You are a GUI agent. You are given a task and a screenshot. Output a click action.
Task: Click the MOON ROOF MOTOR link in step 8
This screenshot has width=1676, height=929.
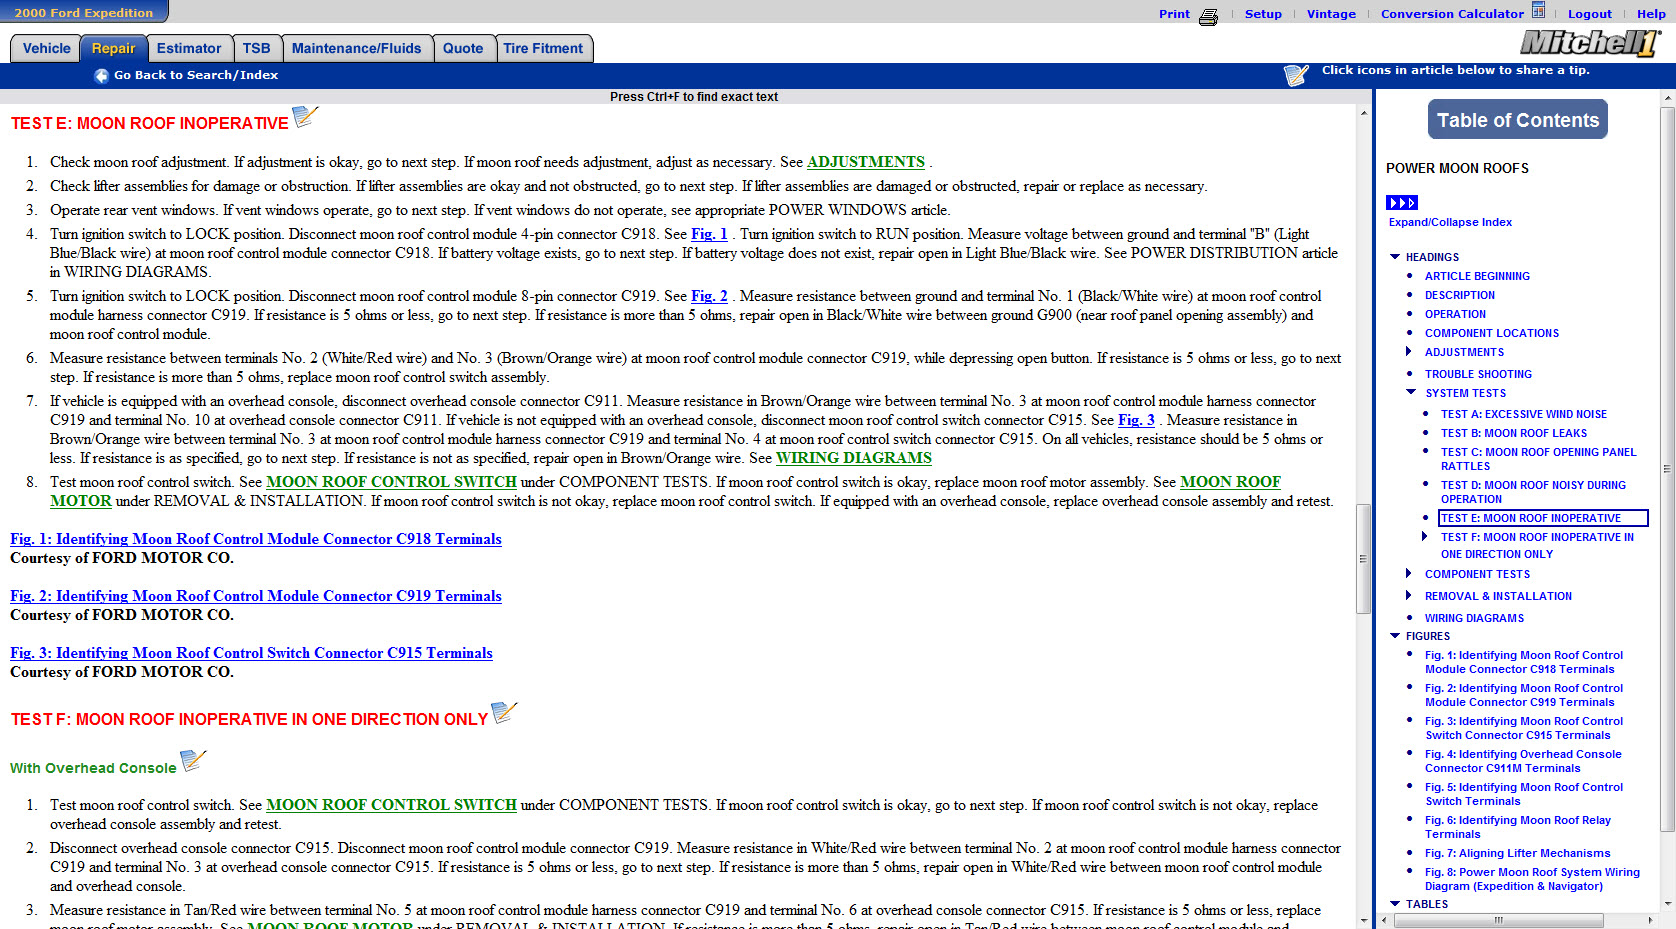(x=1230, y=482)
